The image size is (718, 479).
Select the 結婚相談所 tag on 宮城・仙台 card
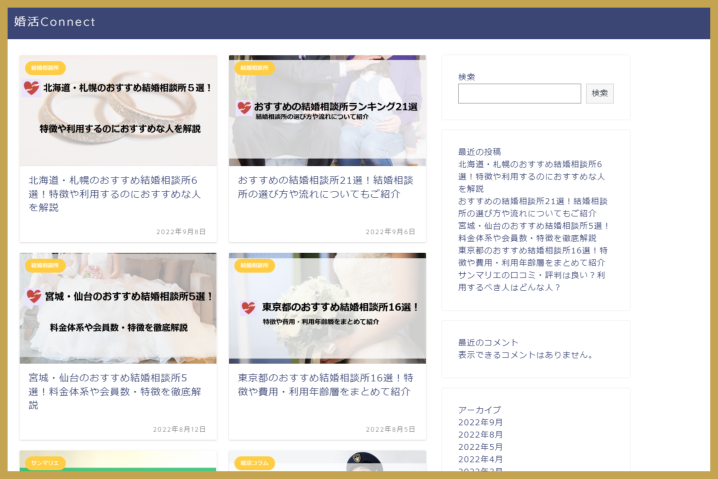[x=45, y=266]
